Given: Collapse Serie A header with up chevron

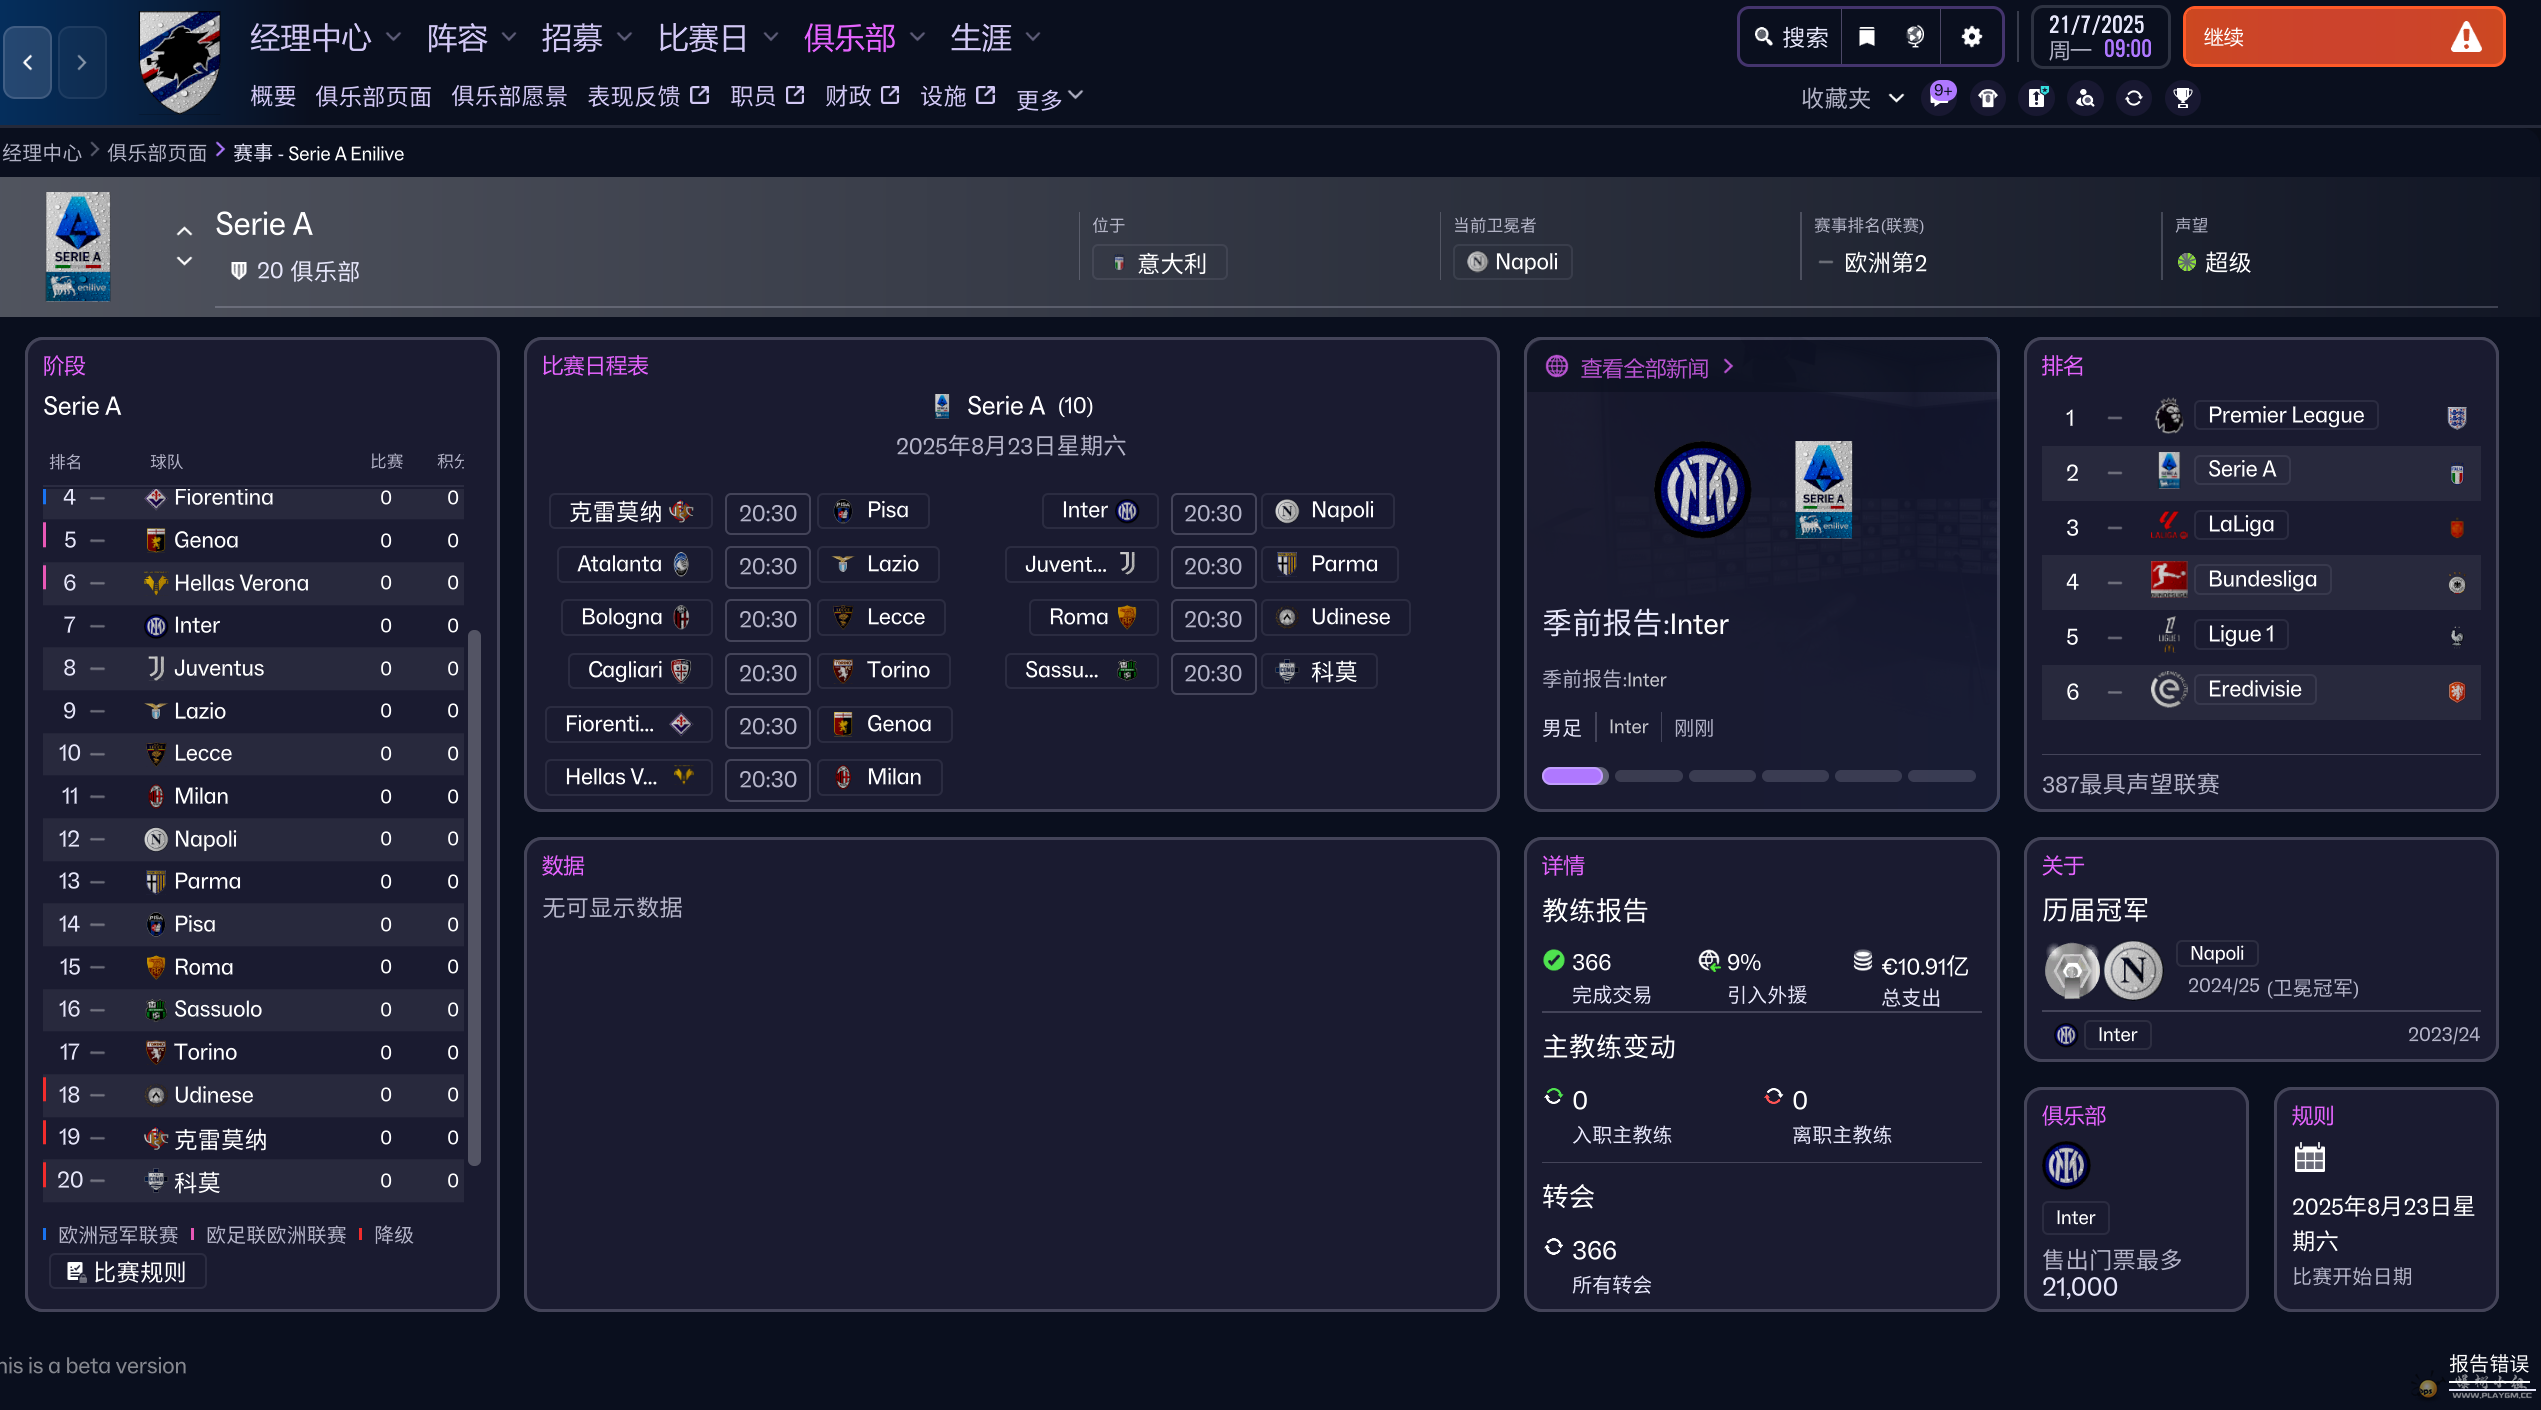Looking at the screenshot, I should [184, 231].
